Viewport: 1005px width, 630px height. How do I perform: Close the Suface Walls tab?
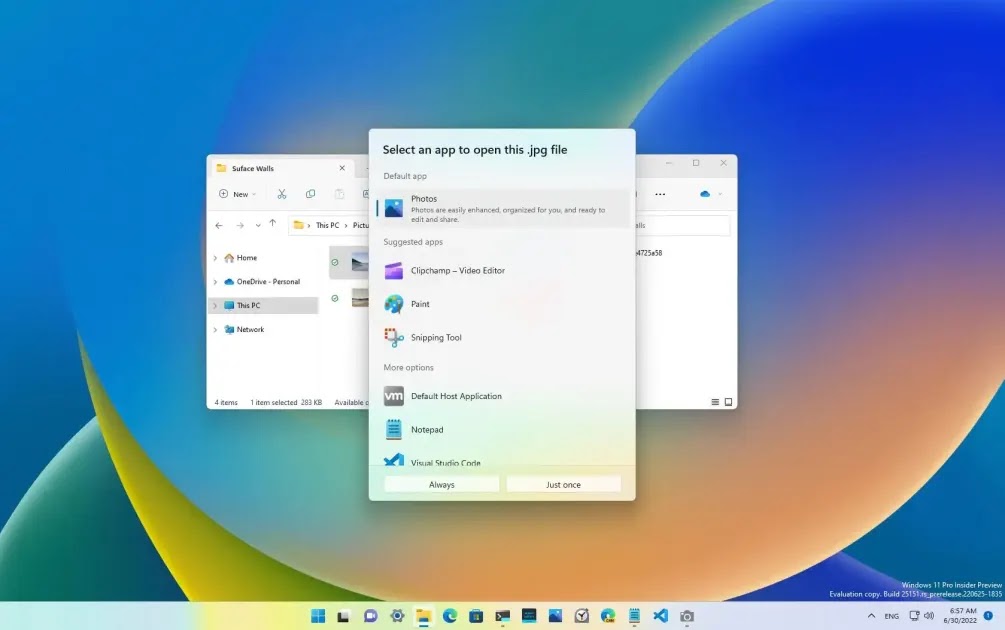[x=342, y=168]
